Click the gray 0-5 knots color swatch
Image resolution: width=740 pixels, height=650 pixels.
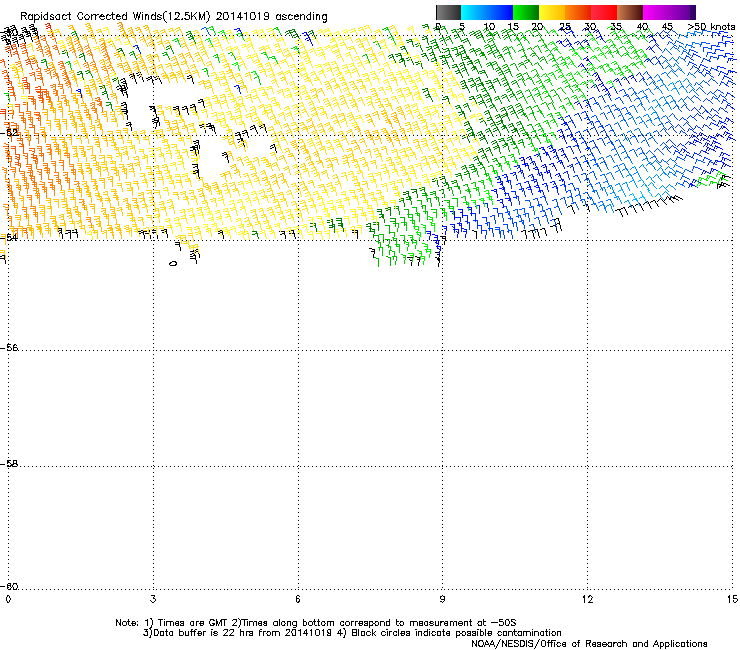pyautogui.click(x=448, y=12)
